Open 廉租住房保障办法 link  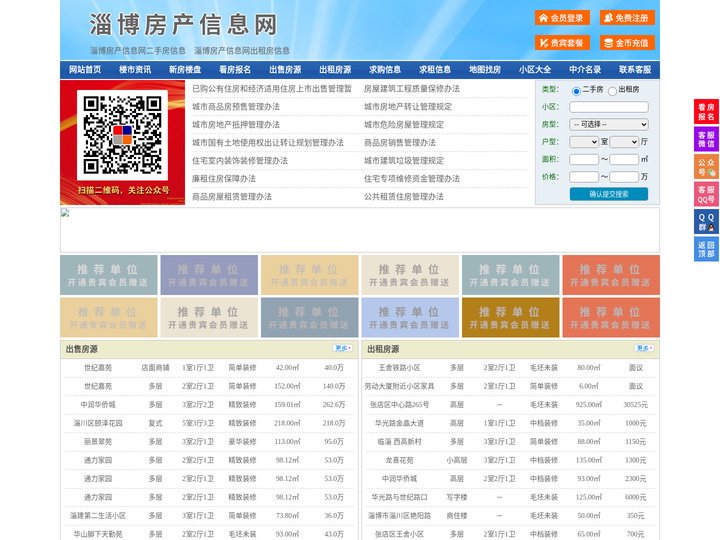pos(224,179)
